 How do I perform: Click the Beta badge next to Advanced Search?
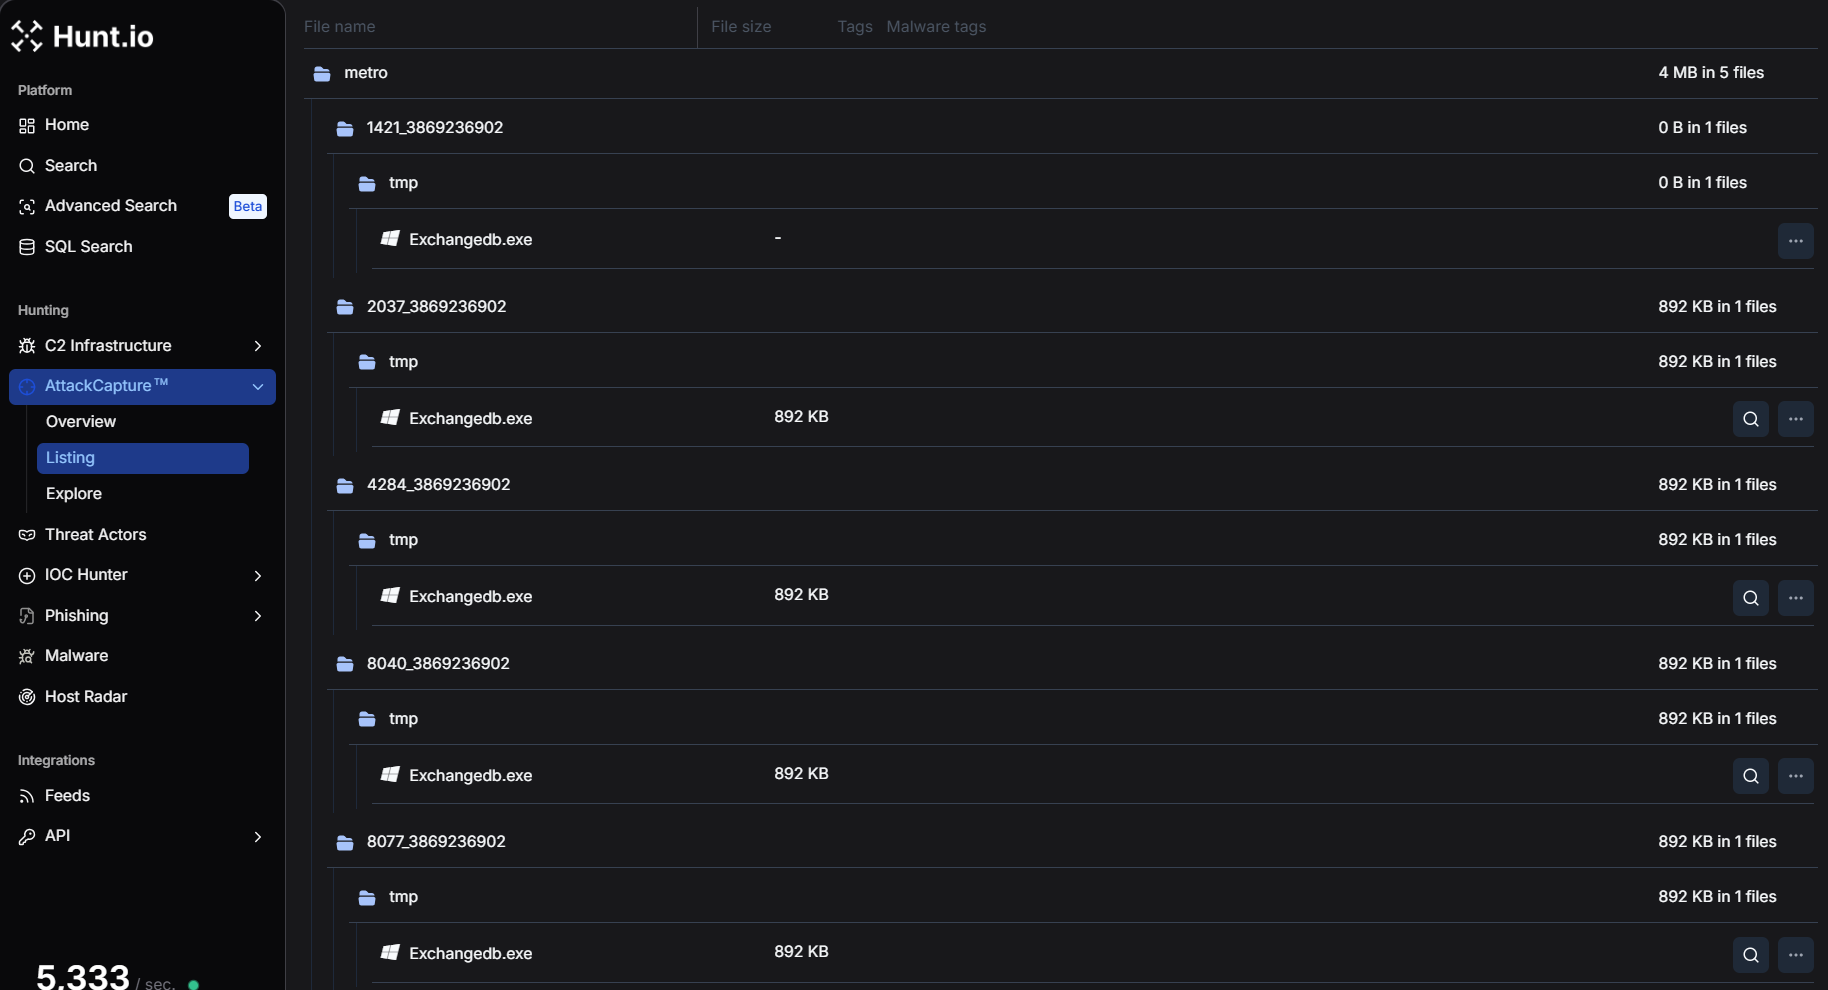[248, 206]
